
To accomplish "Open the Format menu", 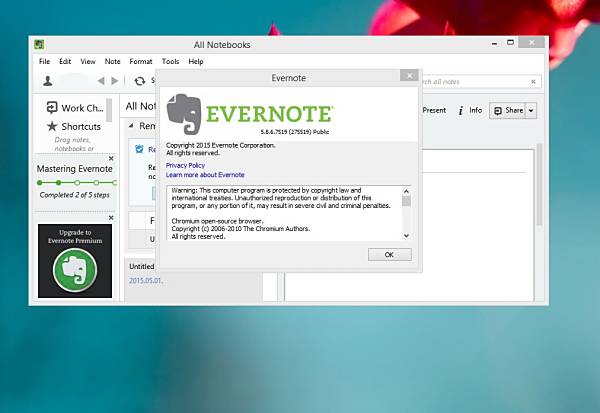I will (141, 61).
